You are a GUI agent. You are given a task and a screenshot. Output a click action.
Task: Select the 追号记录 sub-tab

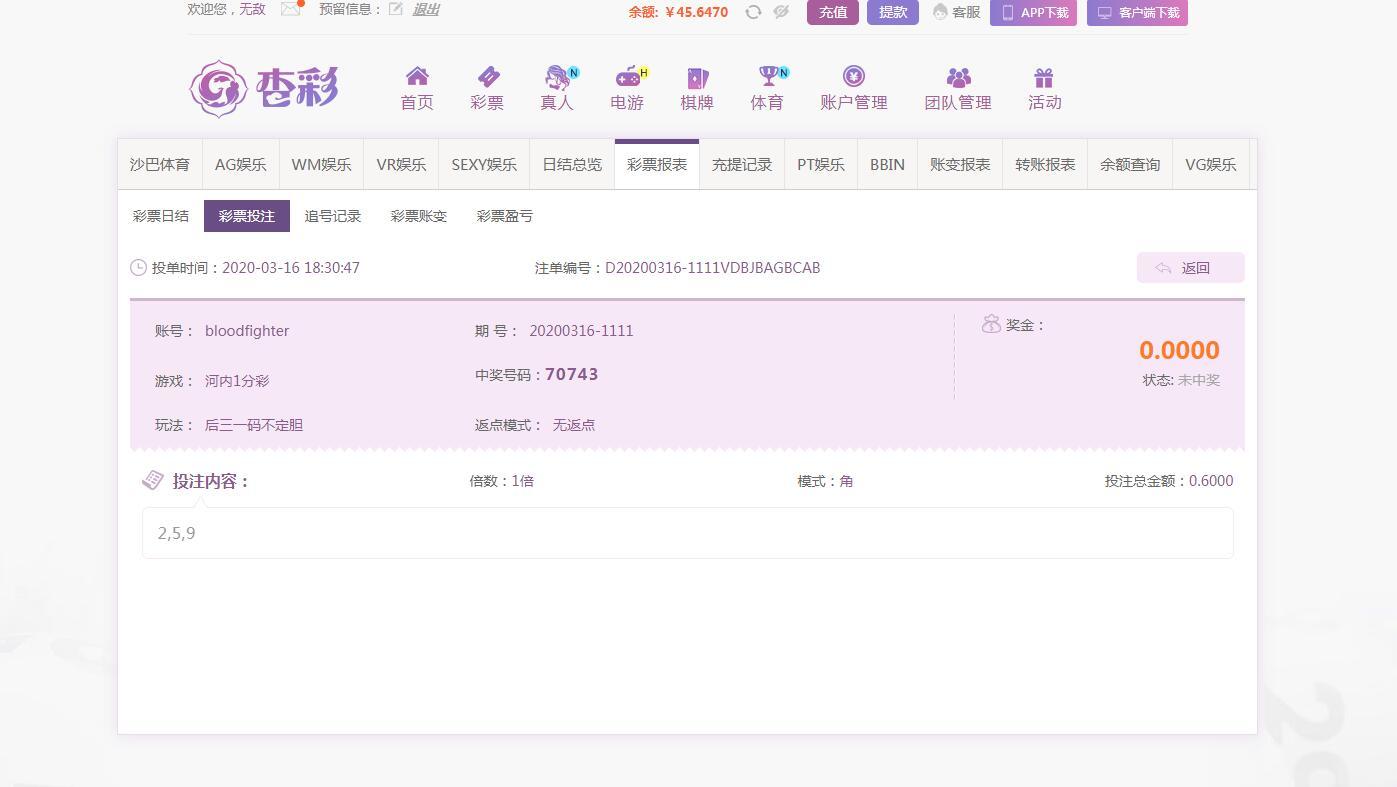click(x=333, y=216)
